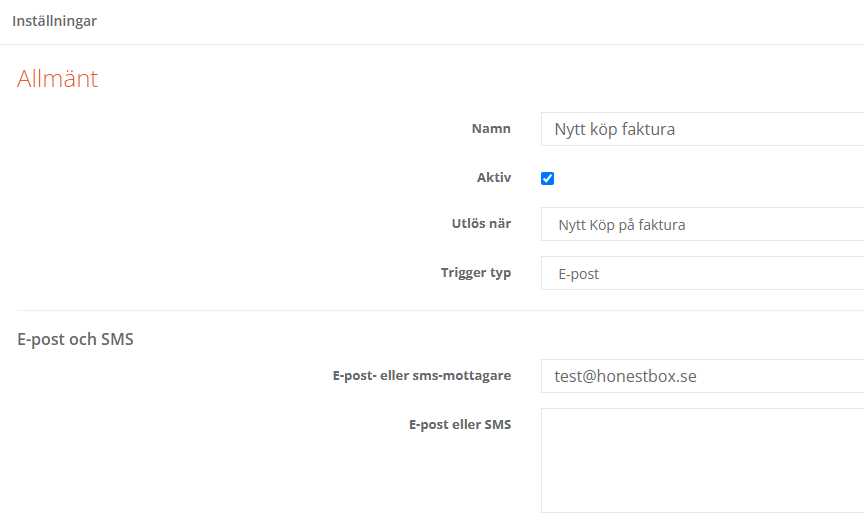Click the E-post- eller sms-mottagare label
The width and height of the screenshot is (864, 522).
(x=422, y=376)
